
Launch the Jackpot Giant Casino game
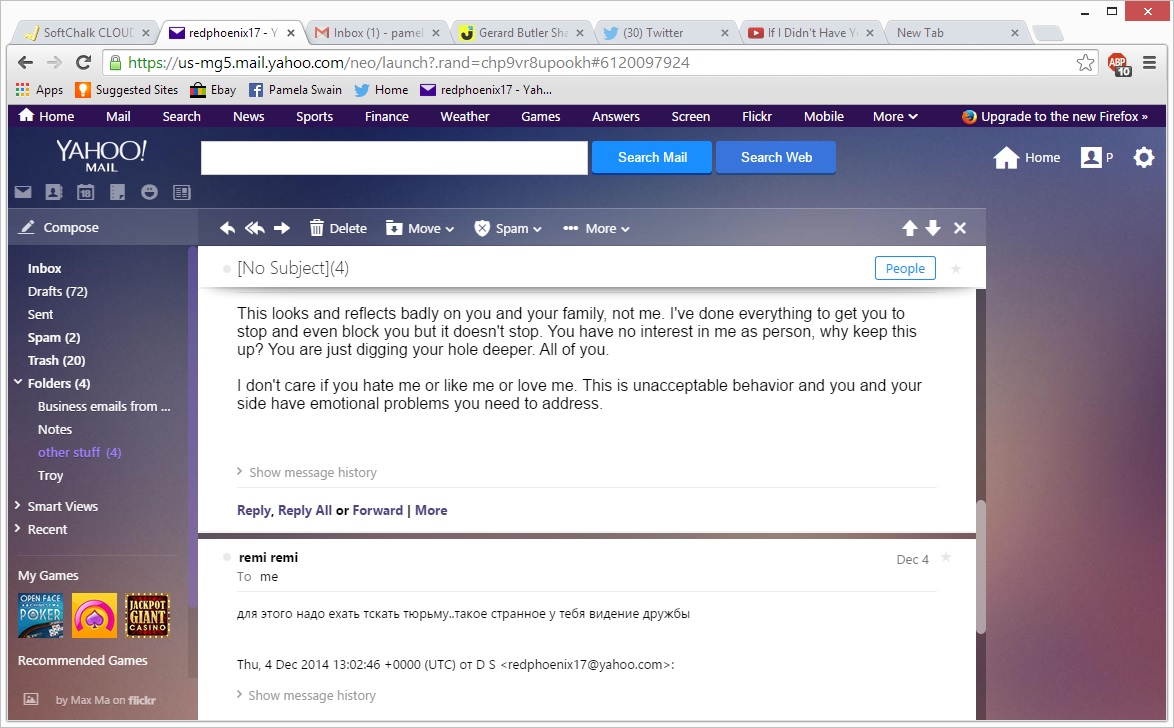coord(147,615)
